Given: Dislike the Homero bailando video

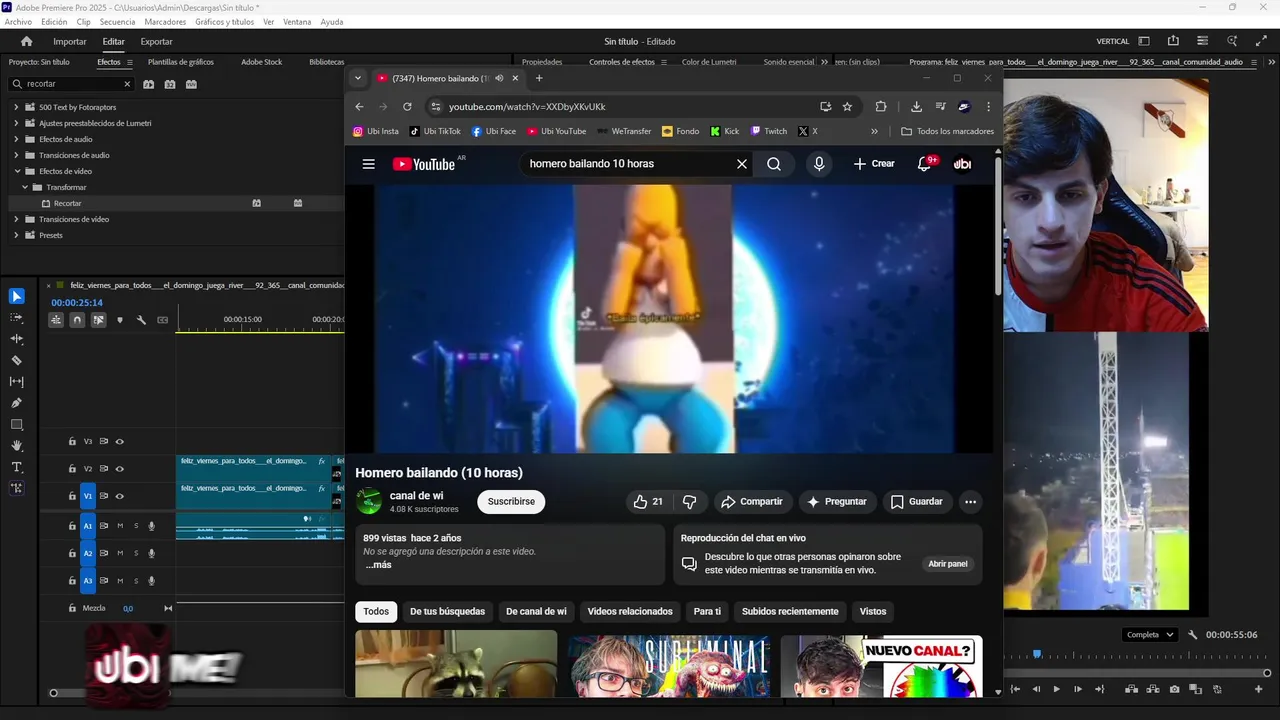Looking at the screenshot, I should [689, 501].
